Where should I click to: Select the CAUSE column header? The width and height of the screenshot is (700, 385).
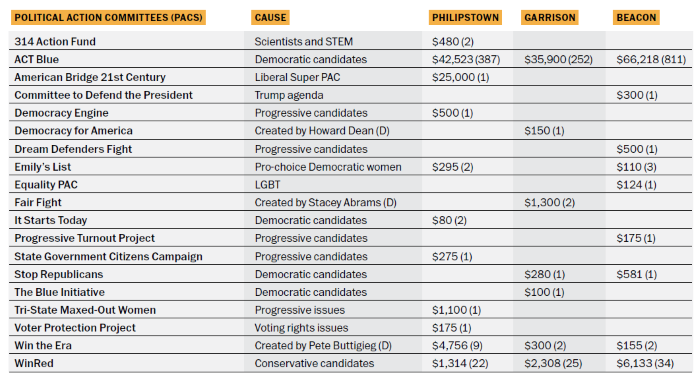coord(270,17)
